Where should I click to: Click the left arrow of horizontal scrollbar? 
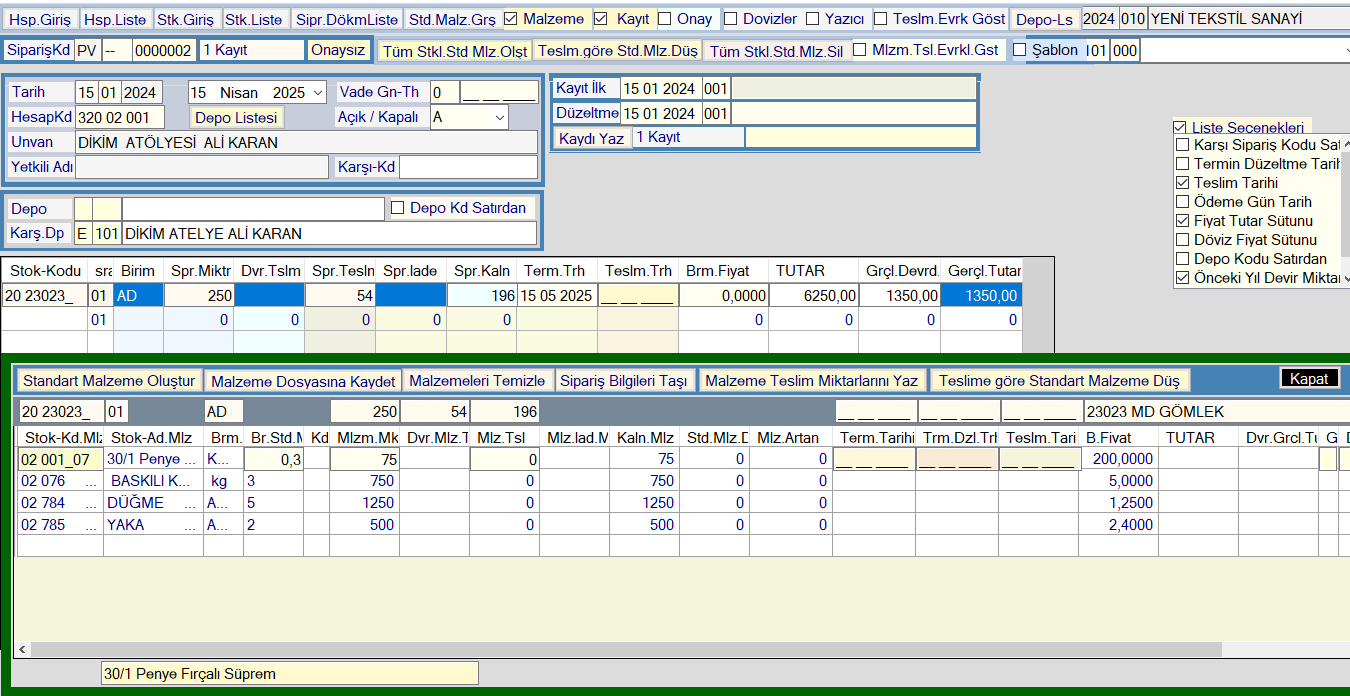22,649
